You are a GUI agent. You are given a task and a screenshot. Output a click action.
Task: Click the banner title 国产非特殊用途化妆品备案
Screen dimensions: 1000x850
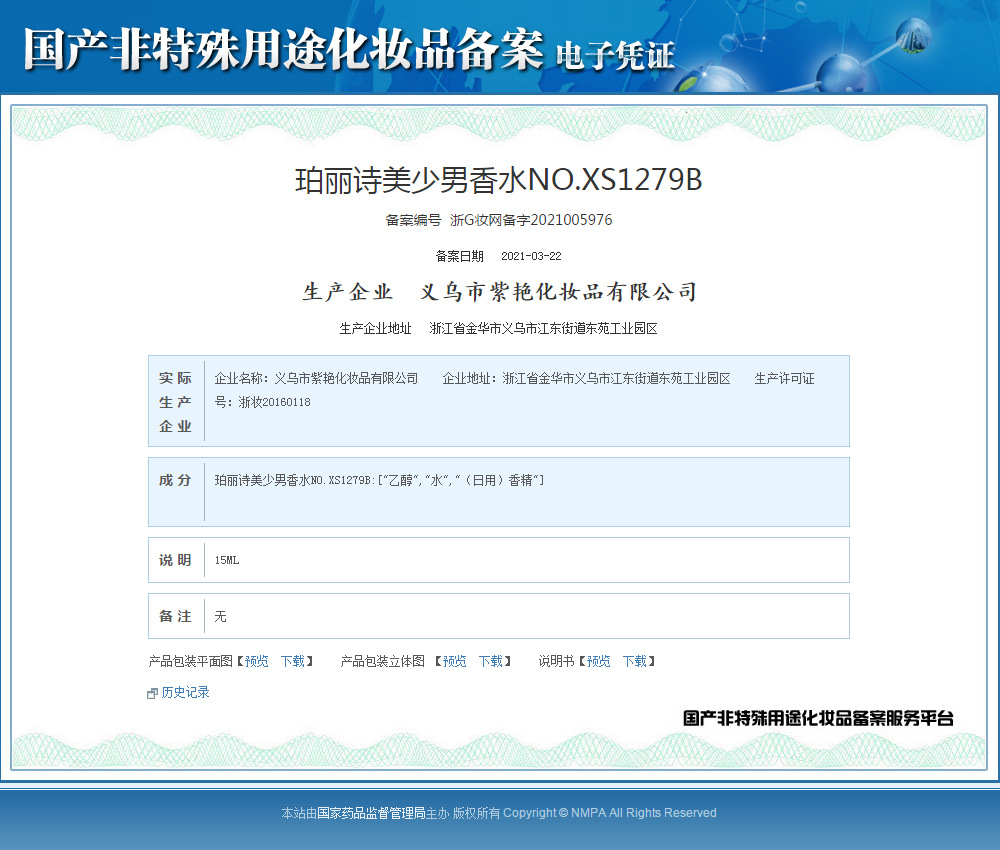(284, 49)
